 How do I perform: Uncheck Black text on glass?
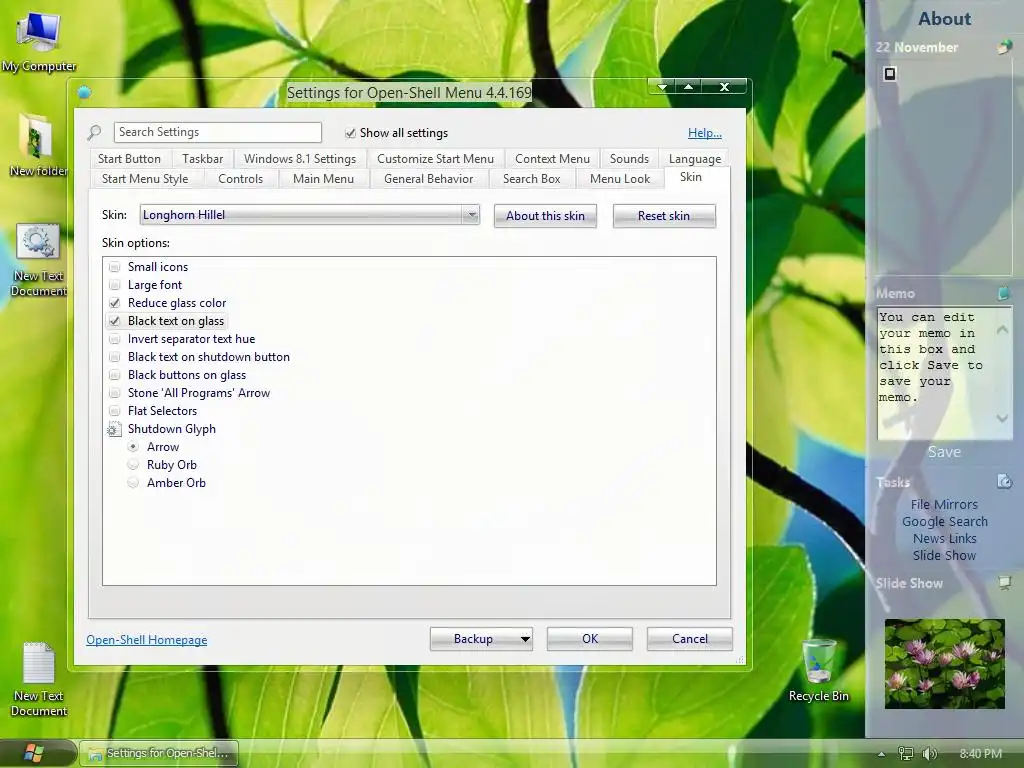(115, 321)
